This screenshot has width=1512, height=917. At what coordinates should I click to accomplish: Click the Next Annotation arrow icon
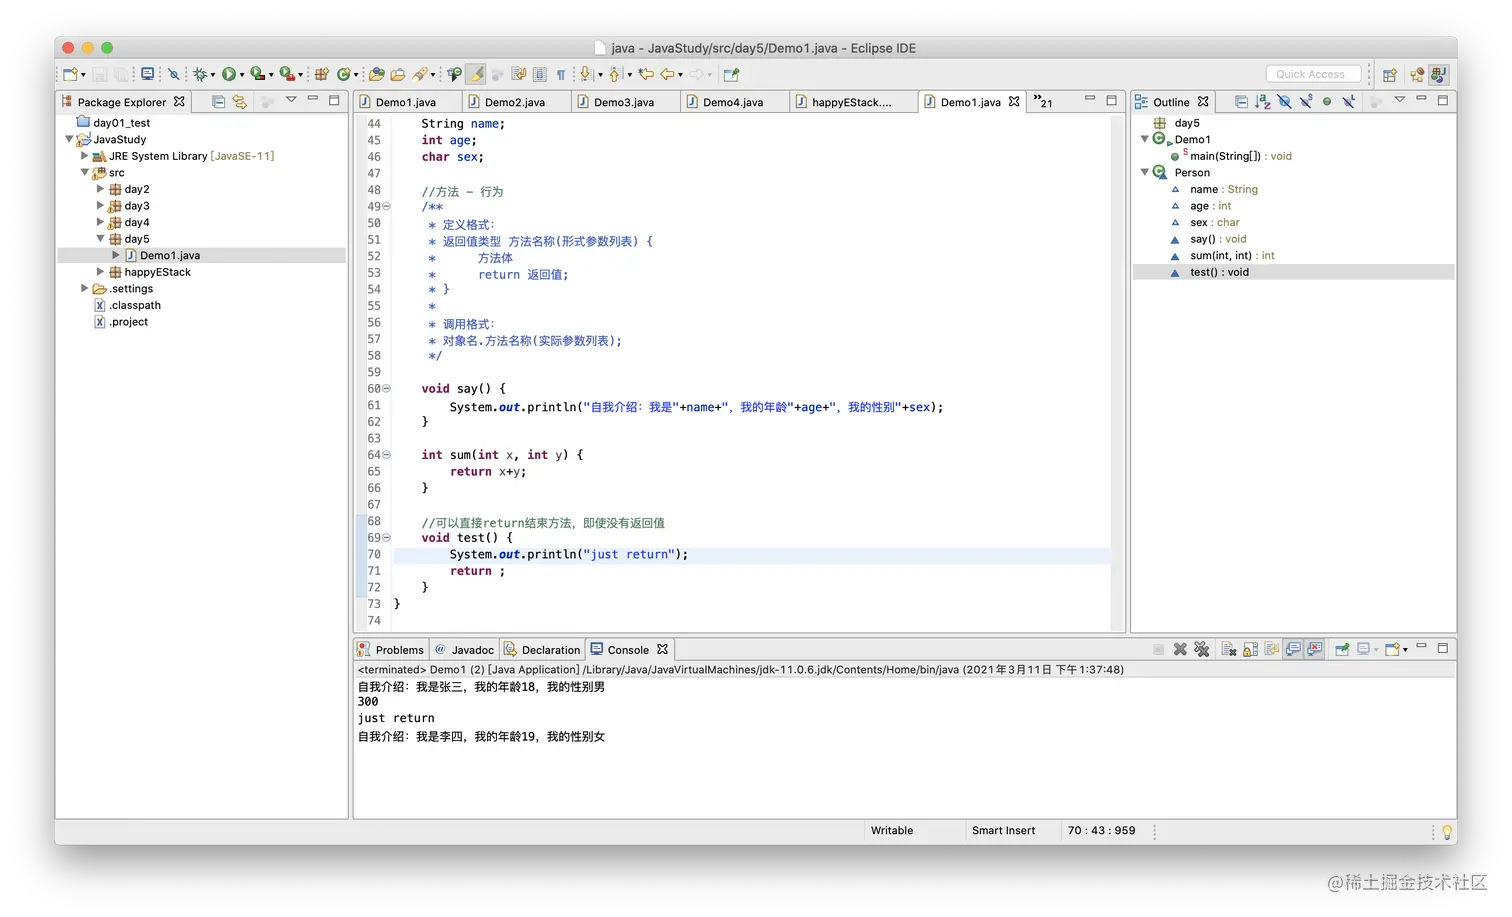[x=586, y=74]
